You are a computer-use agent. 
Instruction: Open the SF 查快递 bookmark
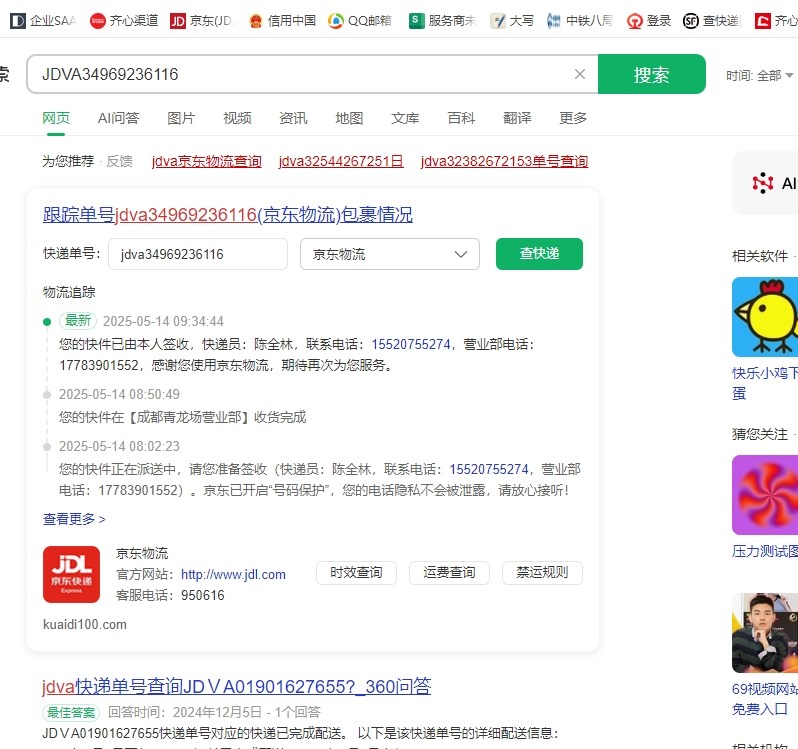tap(711, 21)
